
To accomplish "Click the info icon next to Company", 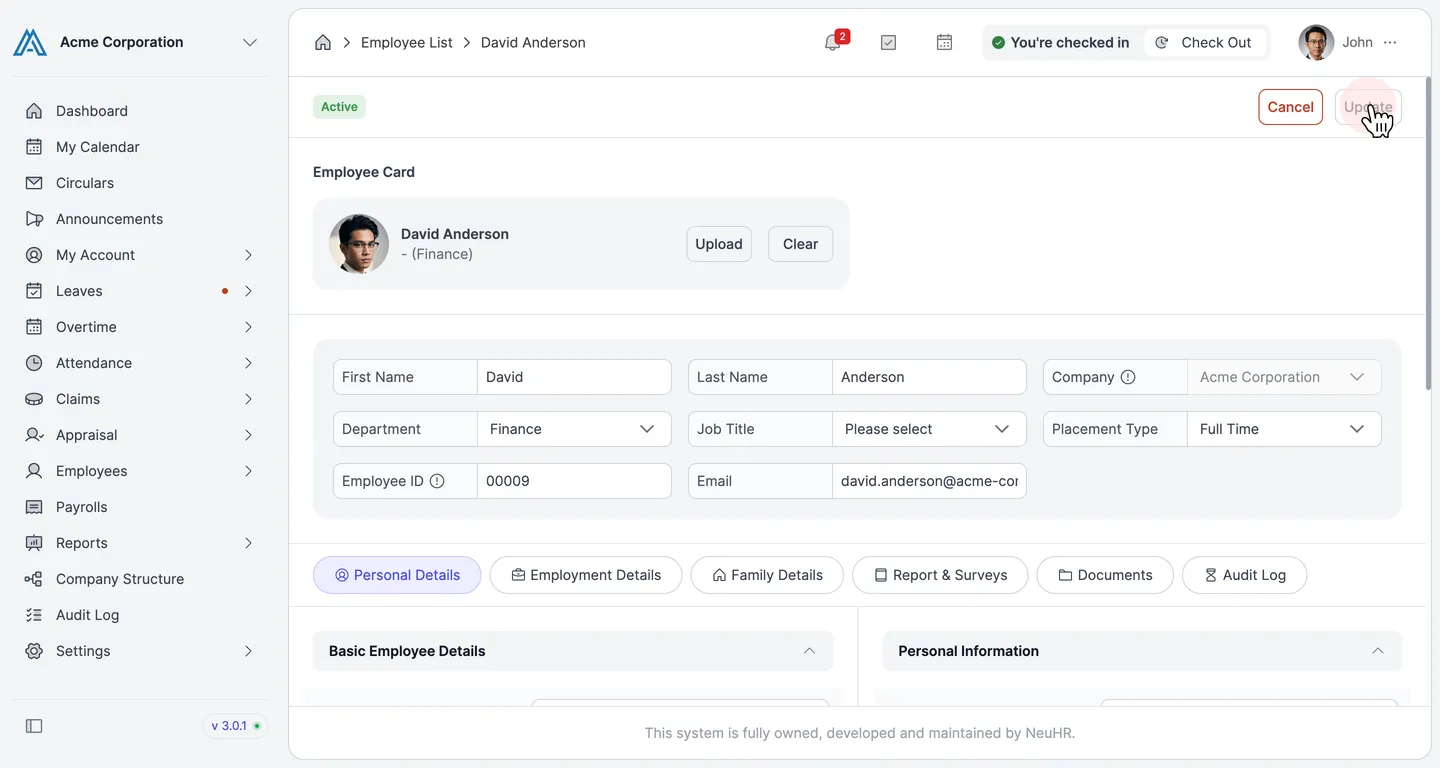I will pyautogui.click(x=1128, y=377).
